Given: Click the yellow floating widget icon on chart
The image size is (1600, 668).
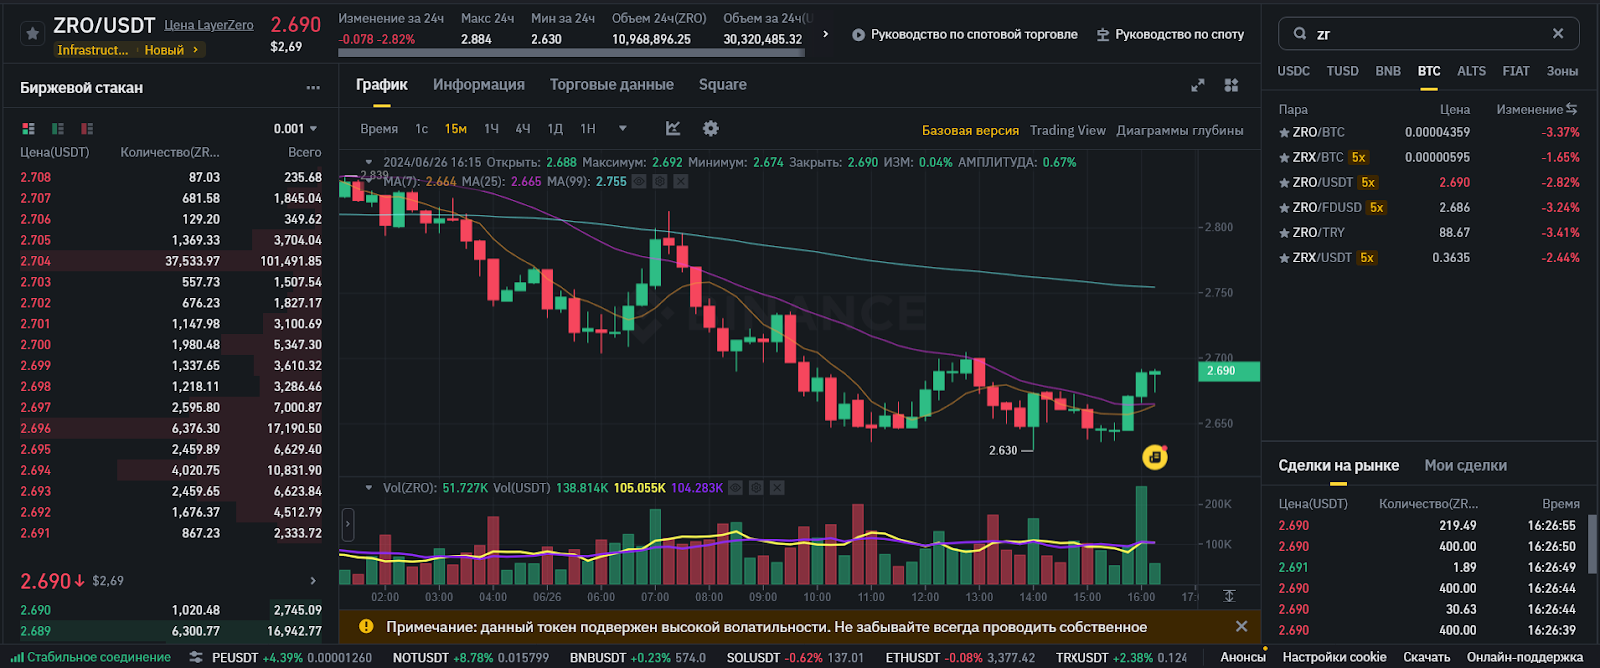Looking at the screenshot, I should click(x=1155, y=457).
